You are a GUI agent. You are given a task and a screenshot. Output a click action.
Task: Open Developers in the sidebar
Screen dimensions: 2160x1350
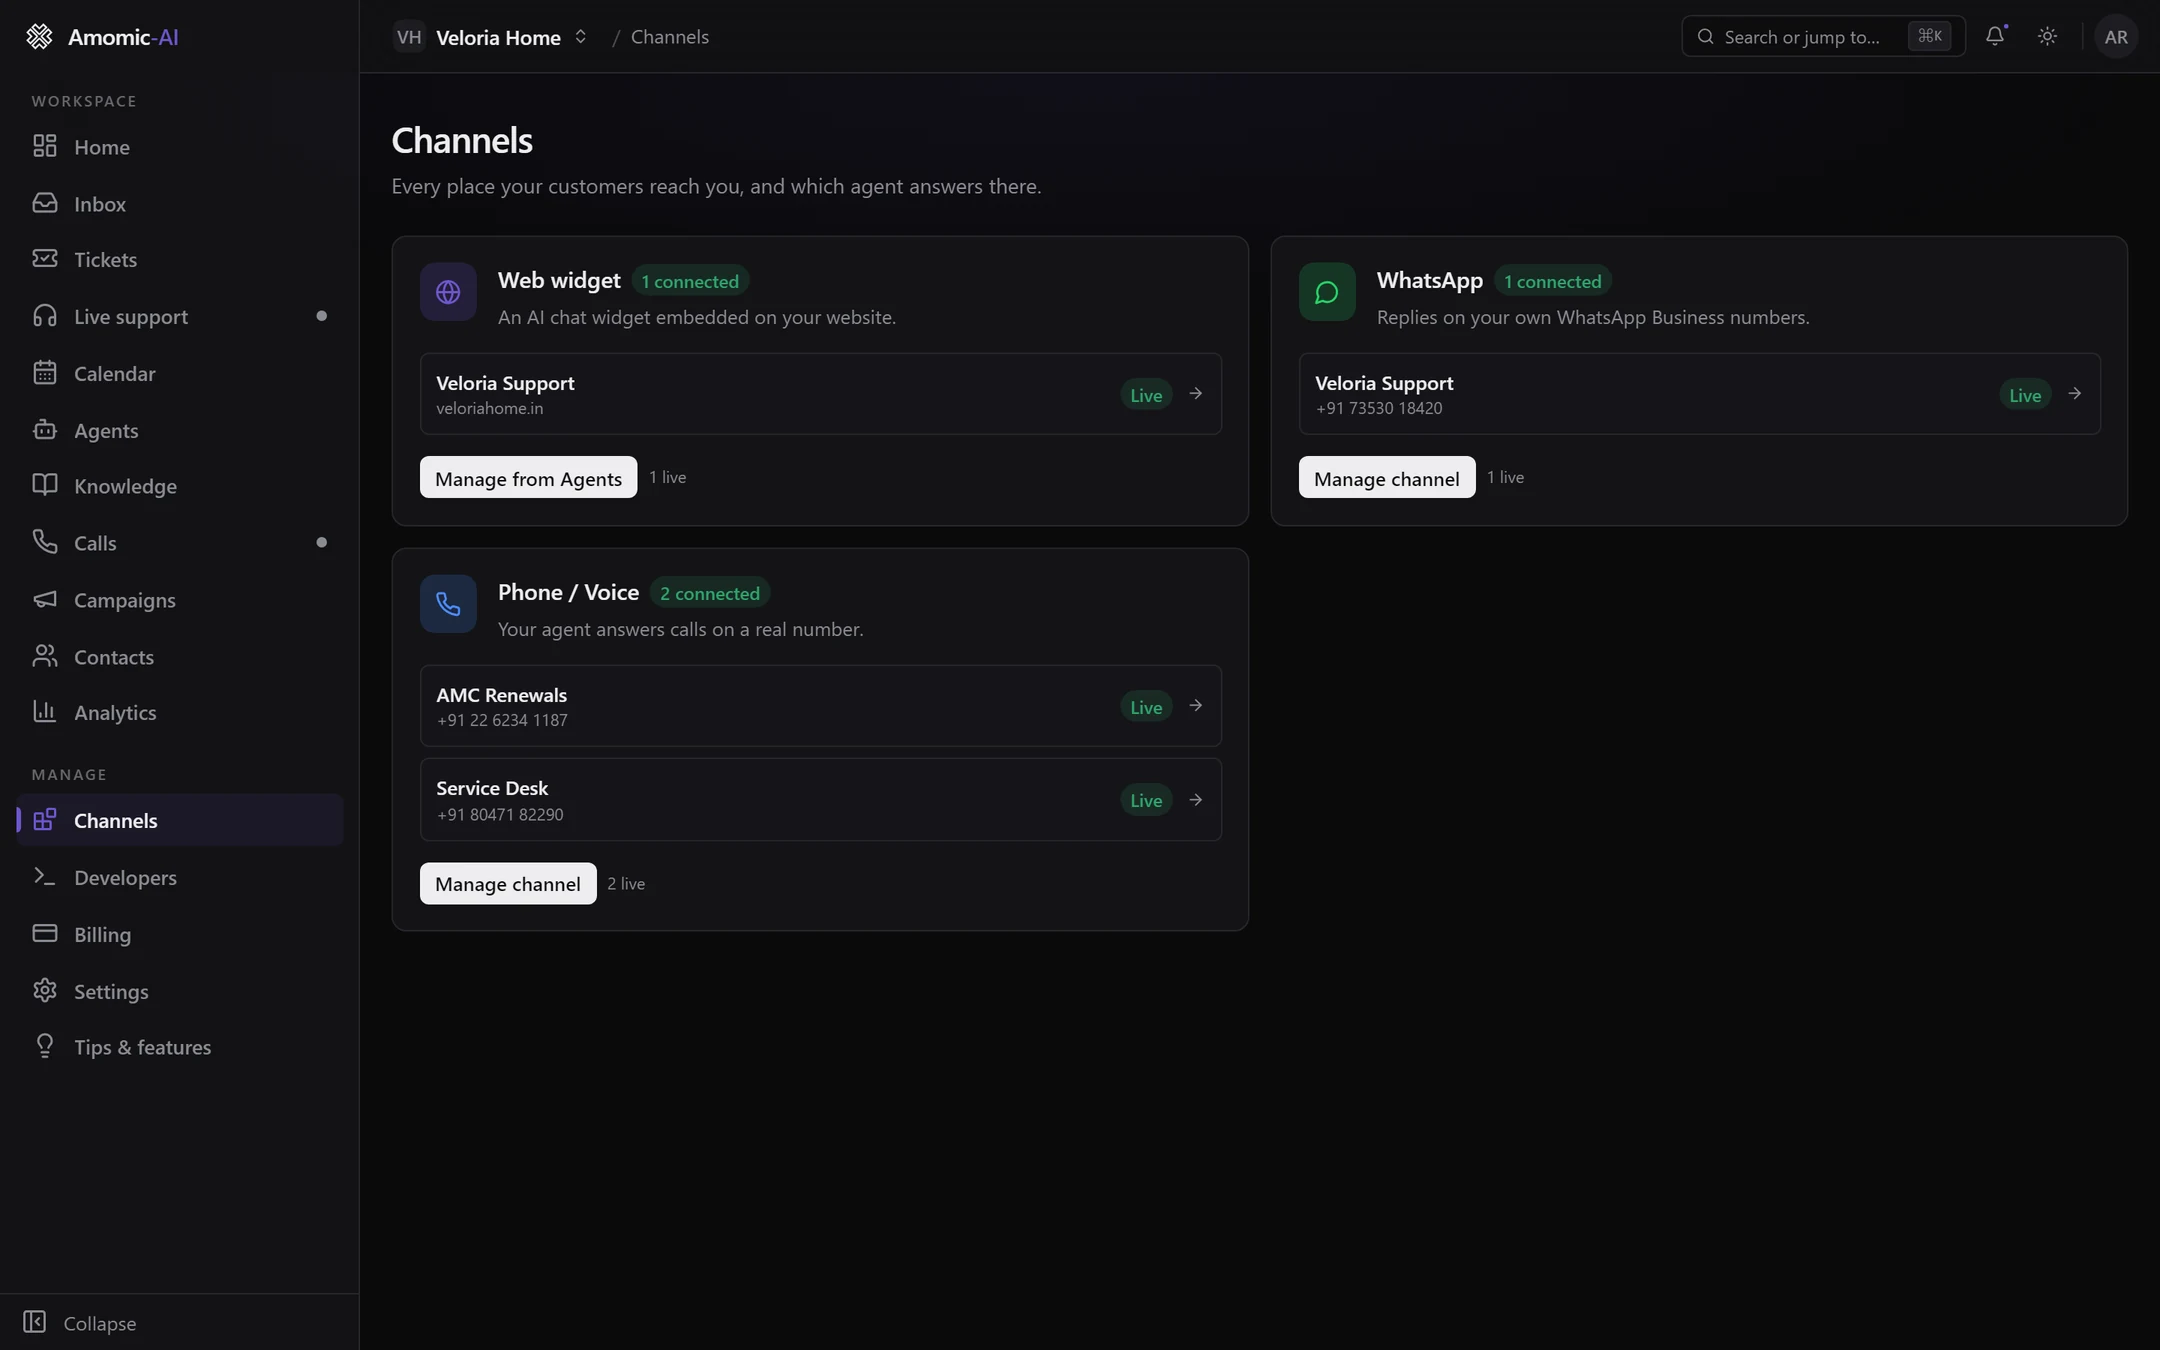(x=180, y=877)
